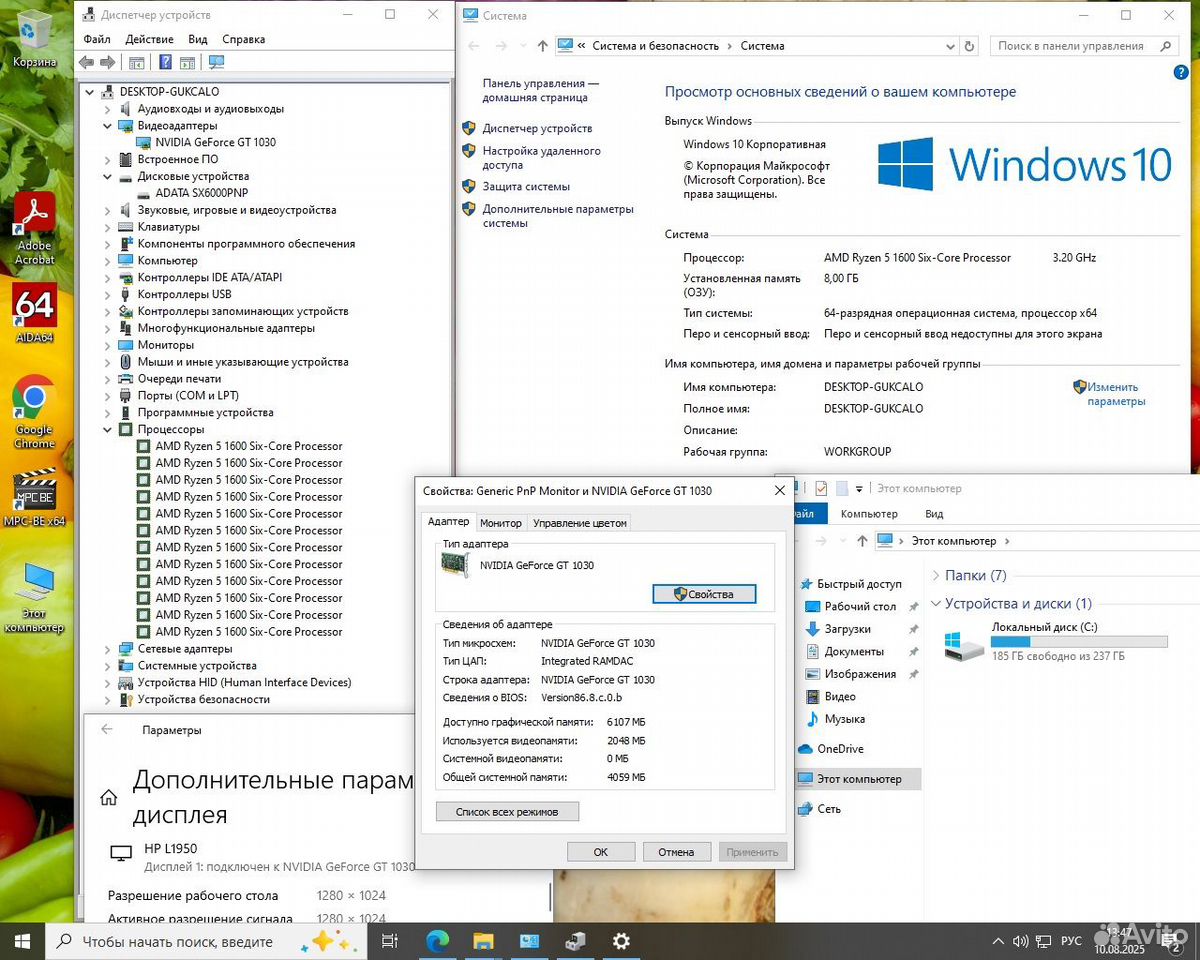This screenshot has height=960, width=1200.
Task: Expand the Аудиовходы и аудиовыходы node
Action: click(108, 109)
